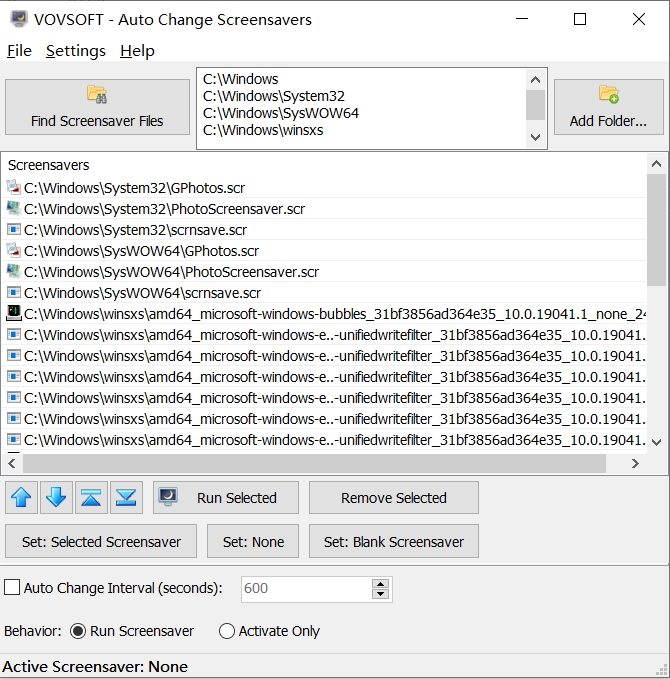Click the folder plus icon on Add Folder
This screenshot has width=670, height=679.
[x=609, y=94]
